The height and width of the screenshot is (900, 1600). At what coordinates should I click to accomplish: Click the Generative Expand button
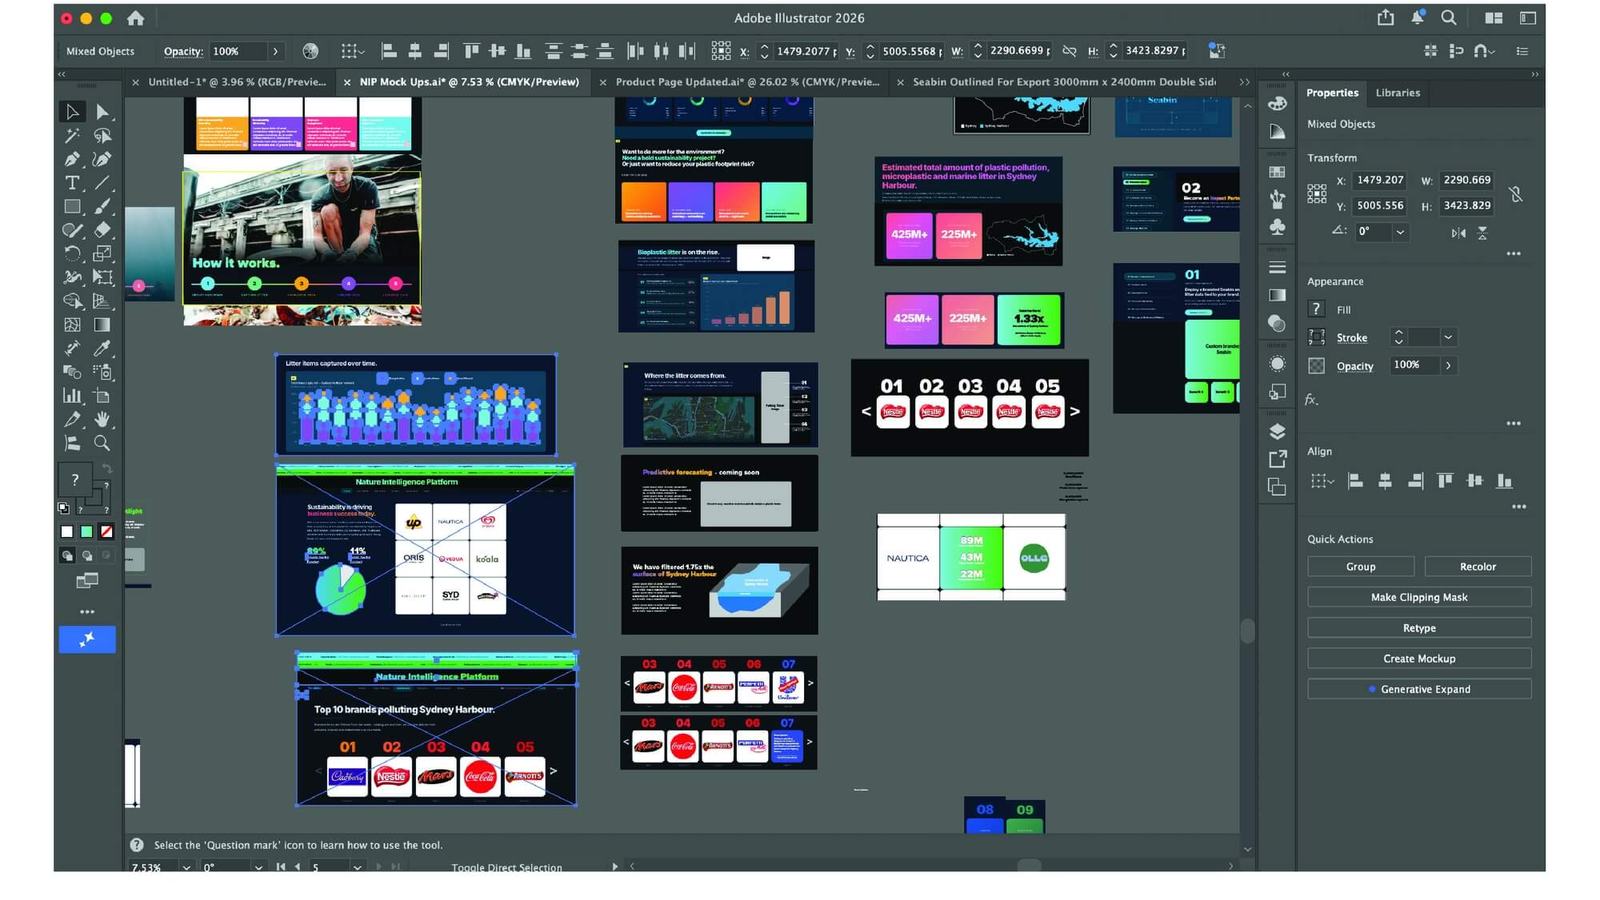1419,690
